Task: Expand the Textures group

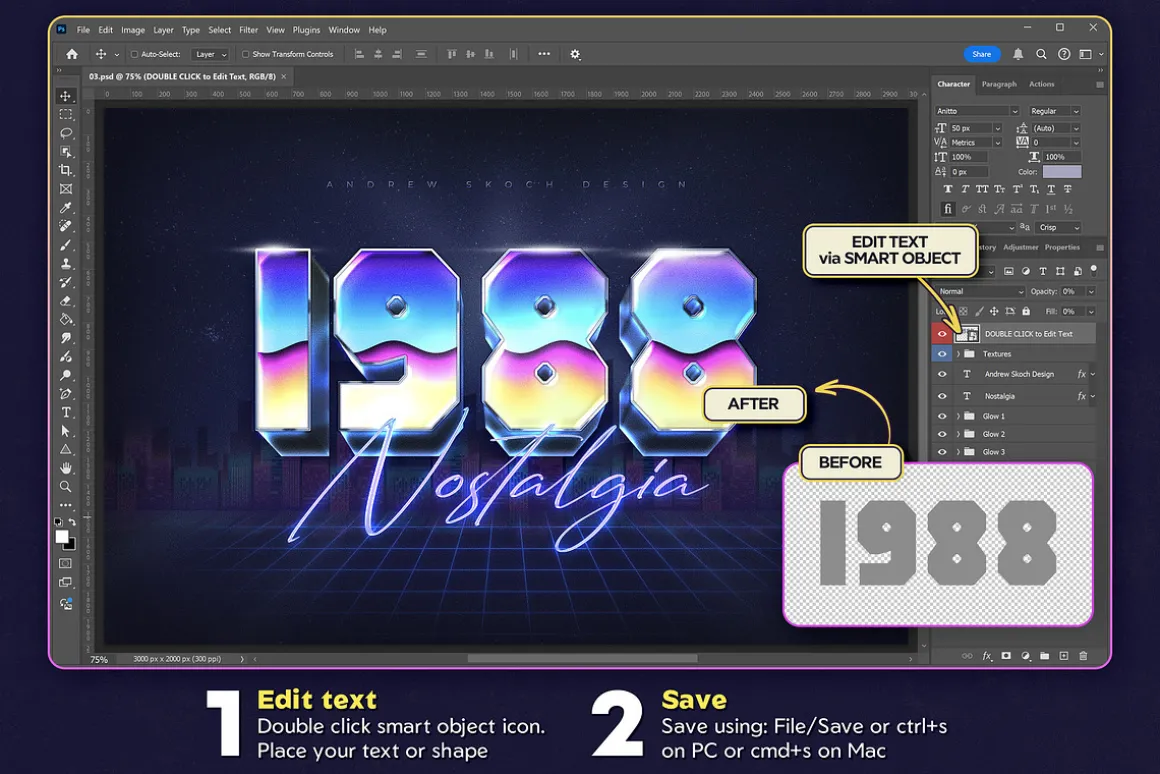Action: click(x=958, y=354)
